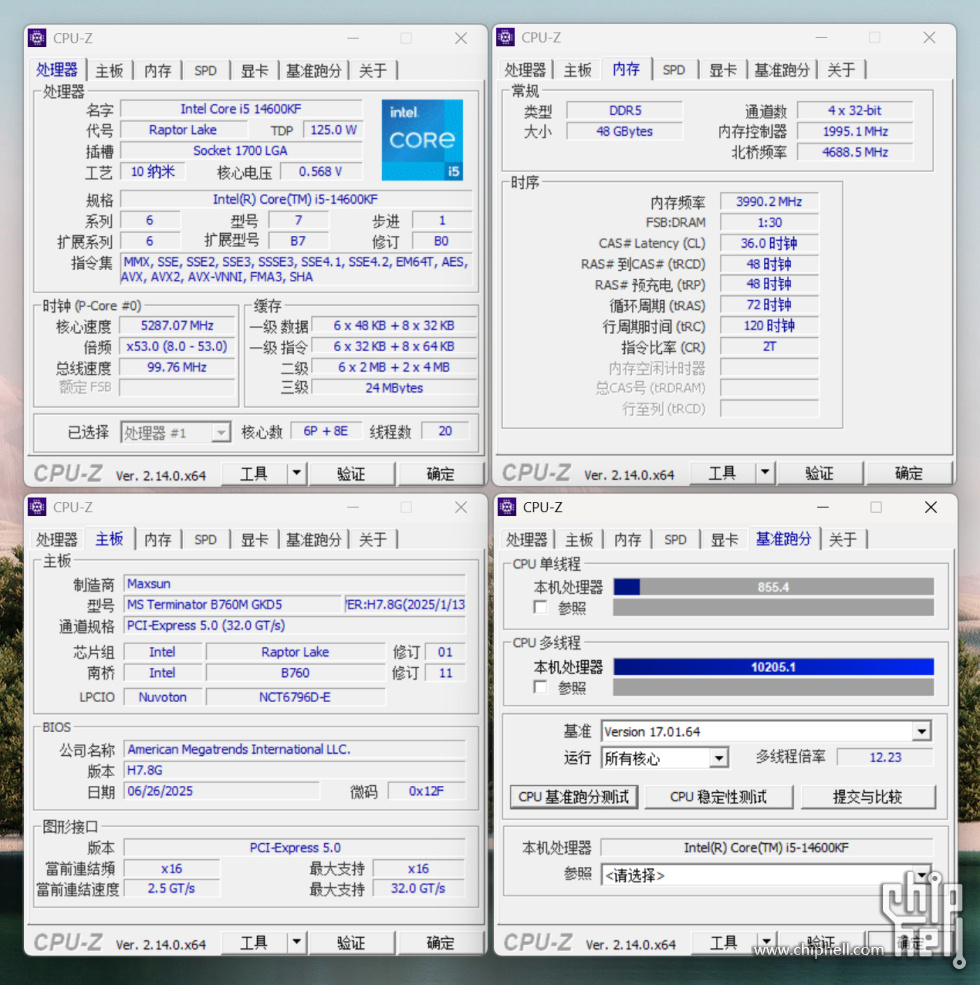The image size is (980, 985).
Task: Click the 确定 button in the mainboard window
Action: (440, 942)
